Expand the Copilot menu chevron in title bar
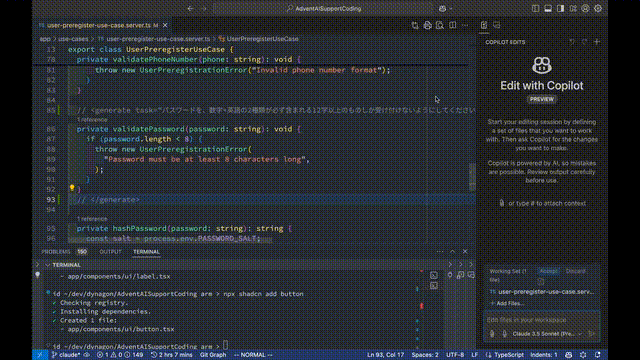The image size is (640, 360). 451,9
